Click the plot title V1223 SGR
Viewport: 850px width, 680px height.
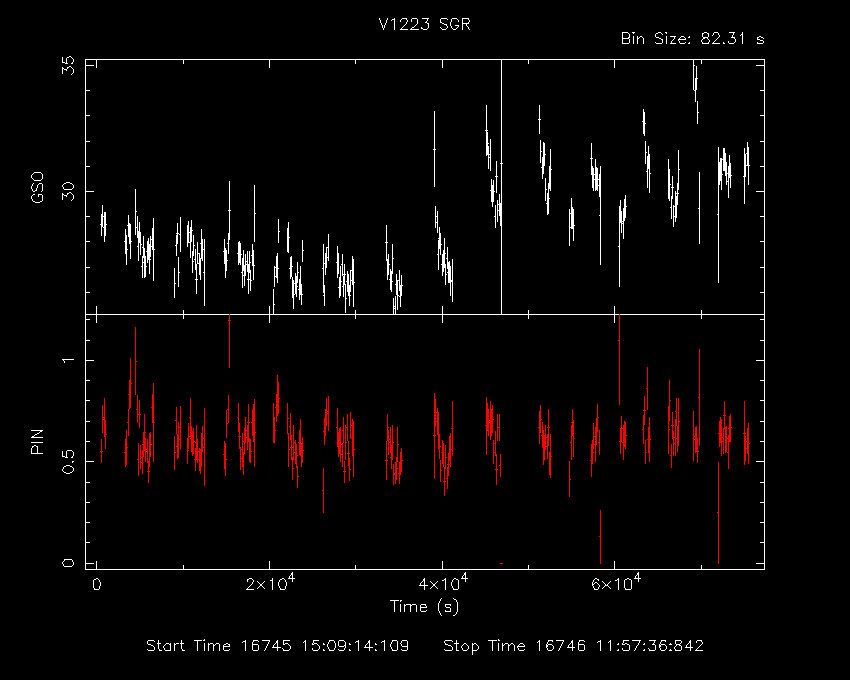tap(424, 24)
